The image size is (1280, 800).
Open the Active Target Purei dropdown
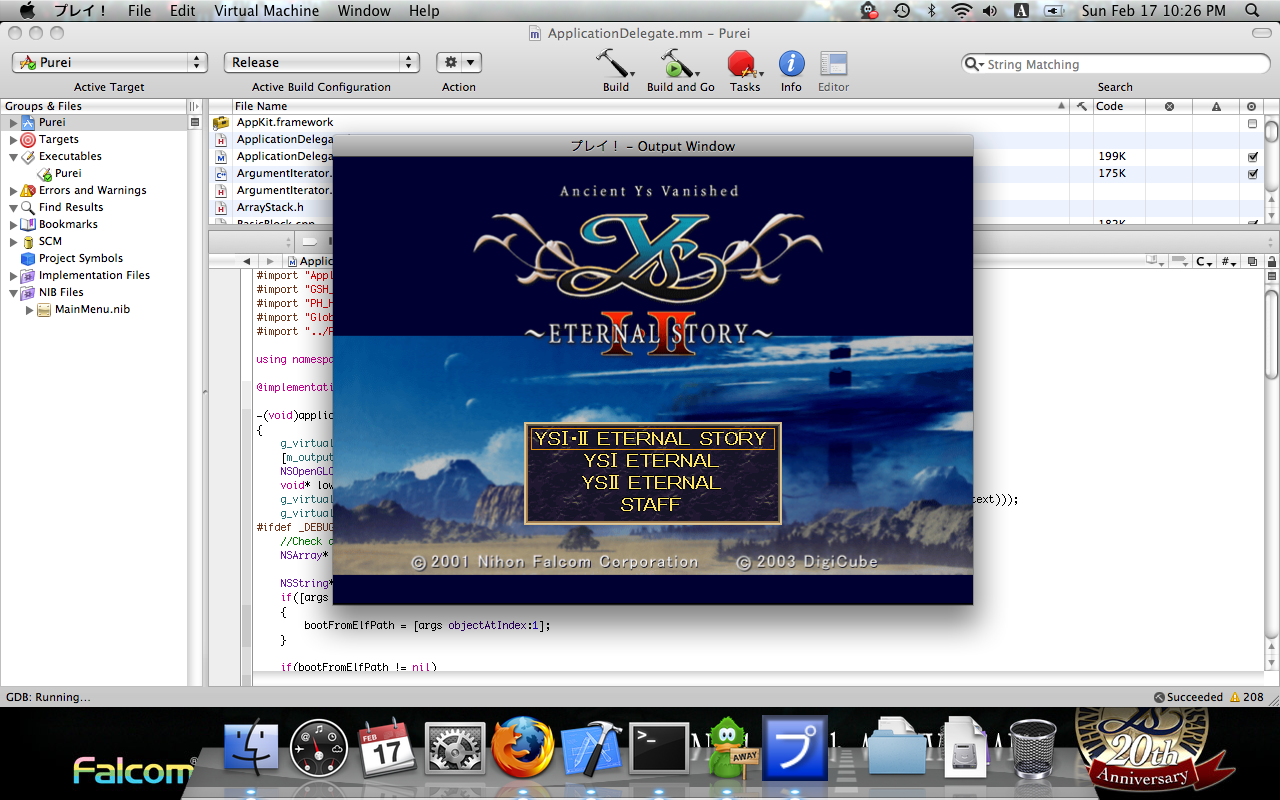109,62
